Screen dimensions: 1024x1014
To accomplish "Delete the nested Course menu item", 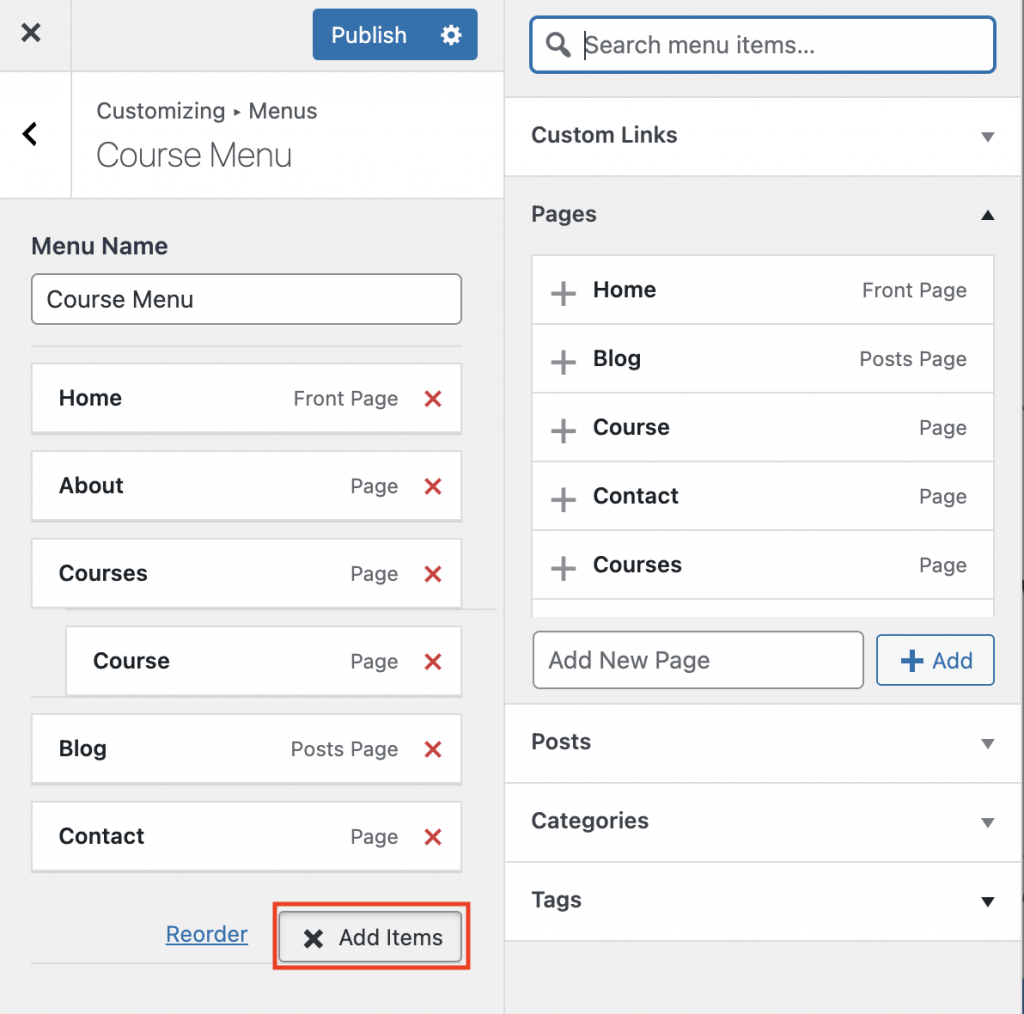I will tap(432, 661).
